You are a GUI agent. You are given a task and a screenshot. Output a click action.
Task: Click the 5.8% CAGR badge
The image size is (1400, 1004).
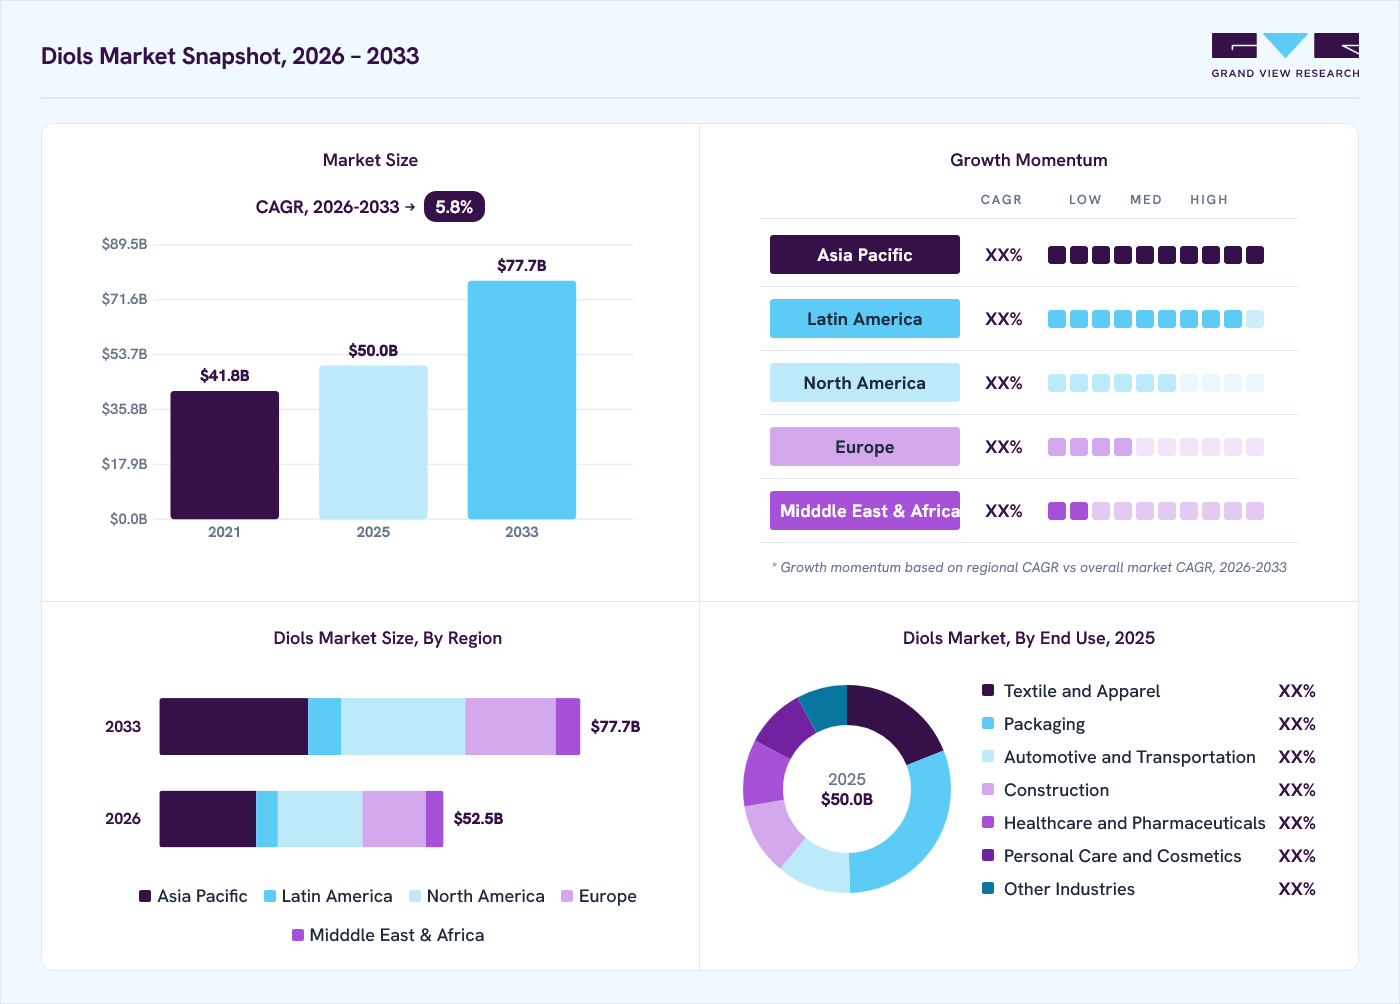point(454,207)
